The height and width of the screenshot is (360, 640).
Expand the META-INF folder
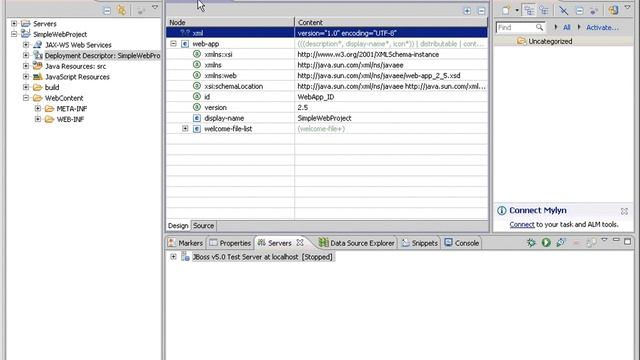(38, 109)
